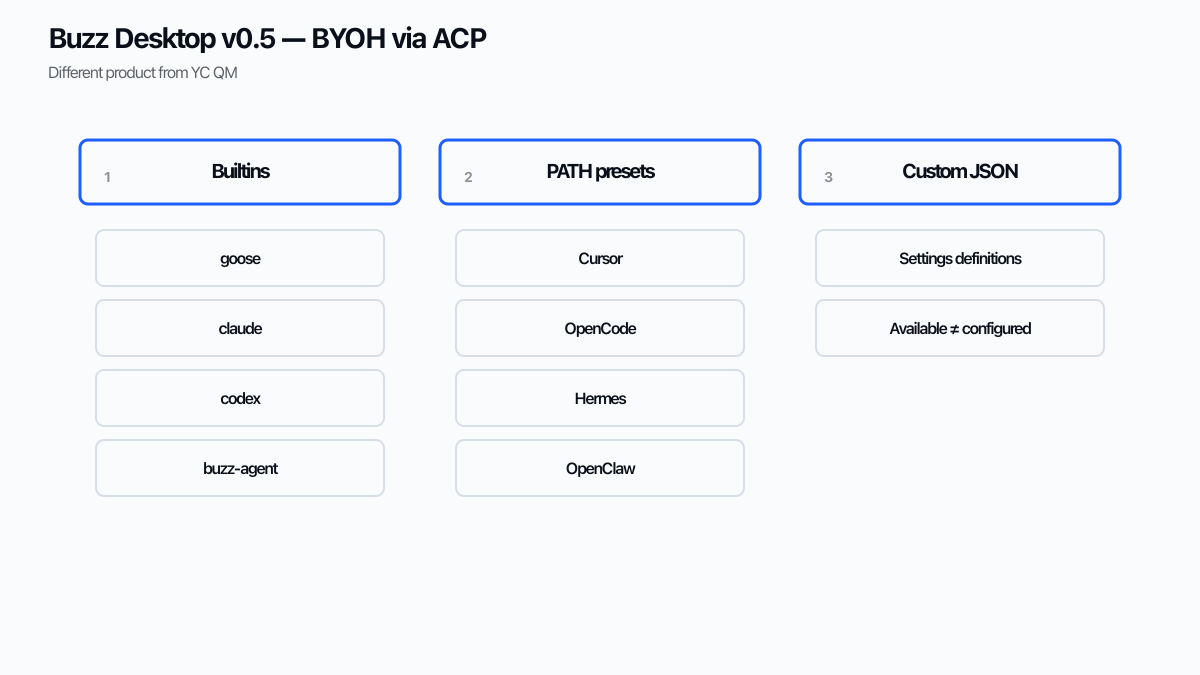
Task: Click the Settings definitions box
Action: pyautogui.click(x=960, y=258)
